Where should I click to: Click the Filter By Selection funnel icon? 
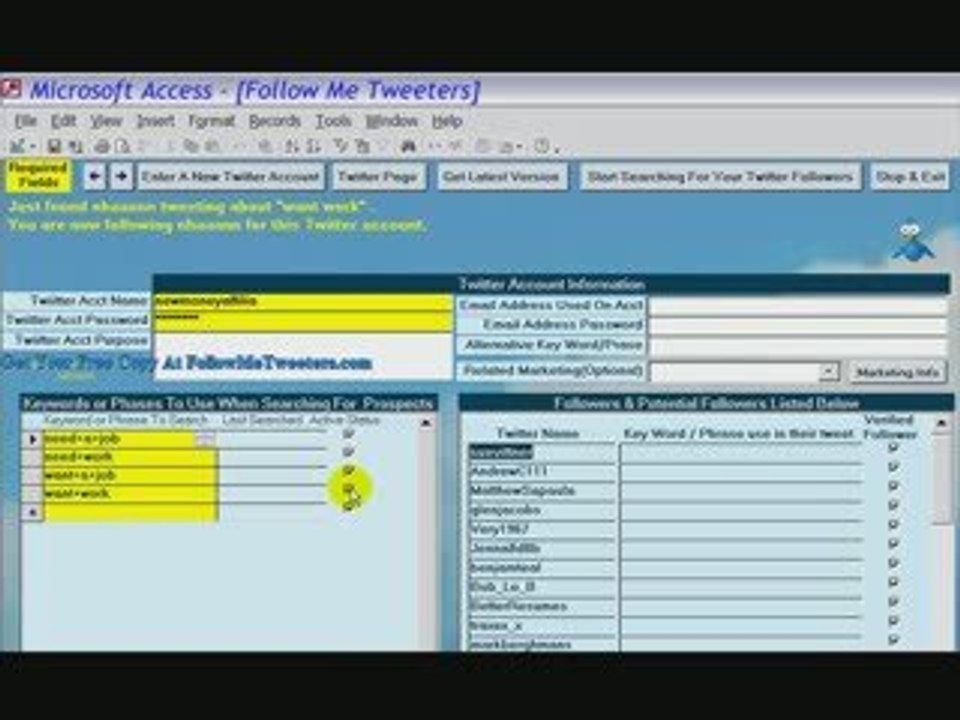(341, 146)
